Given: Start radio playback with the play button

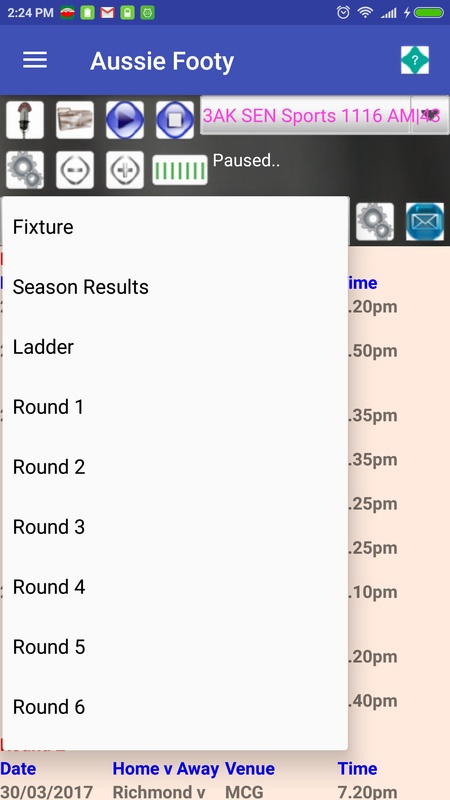Looking at the screenshot, I should coord(125,120).
